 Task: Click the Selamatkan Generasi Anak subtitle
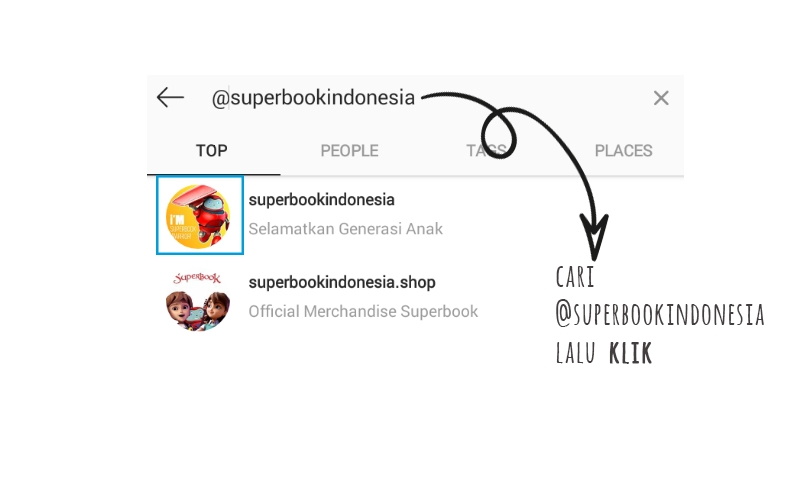point(345,229)
